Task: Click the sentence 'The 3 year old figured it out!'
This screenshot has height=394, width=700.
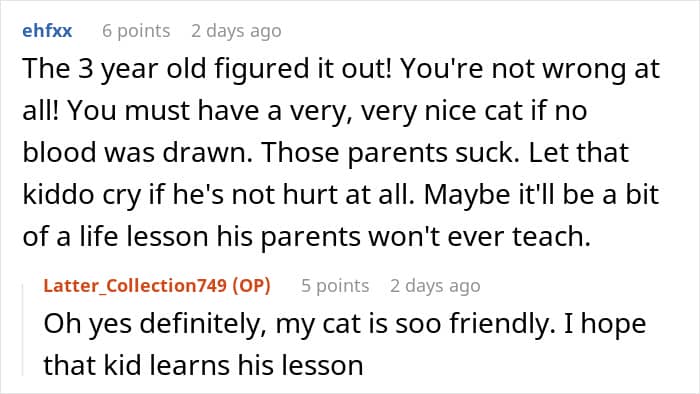Action: coord(207,69)
